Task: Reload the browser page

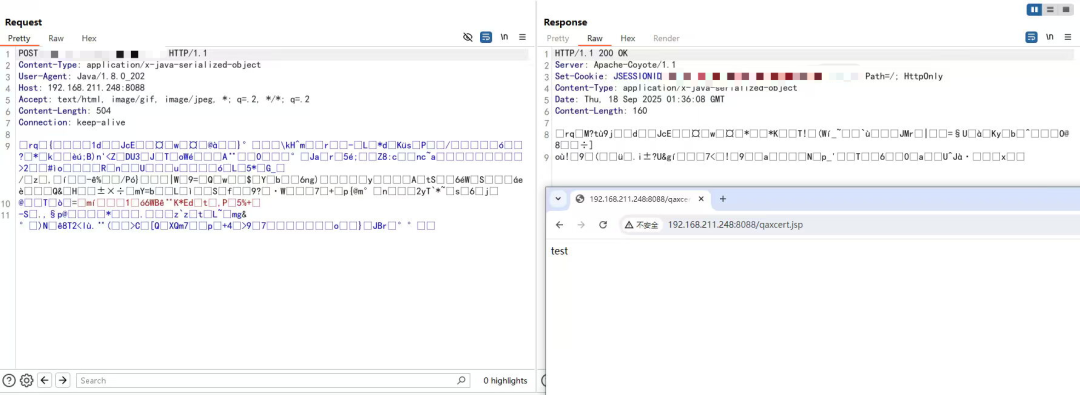Action: click(603, 225)
